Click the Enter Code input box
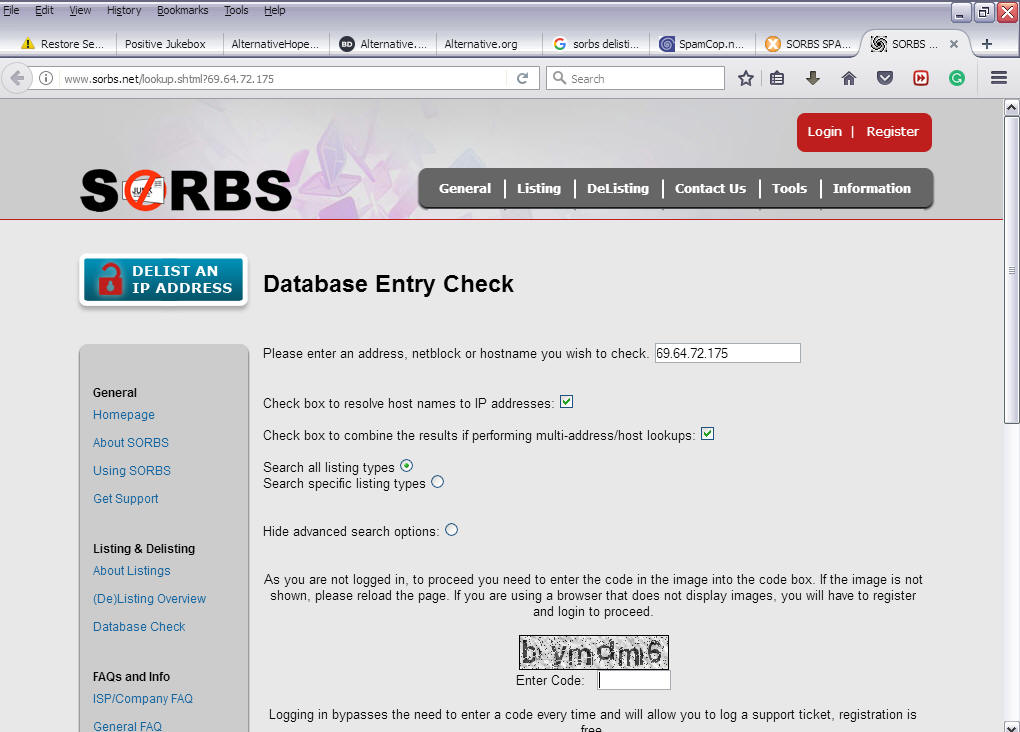The image size is (1020, 732). pos(634,680)
